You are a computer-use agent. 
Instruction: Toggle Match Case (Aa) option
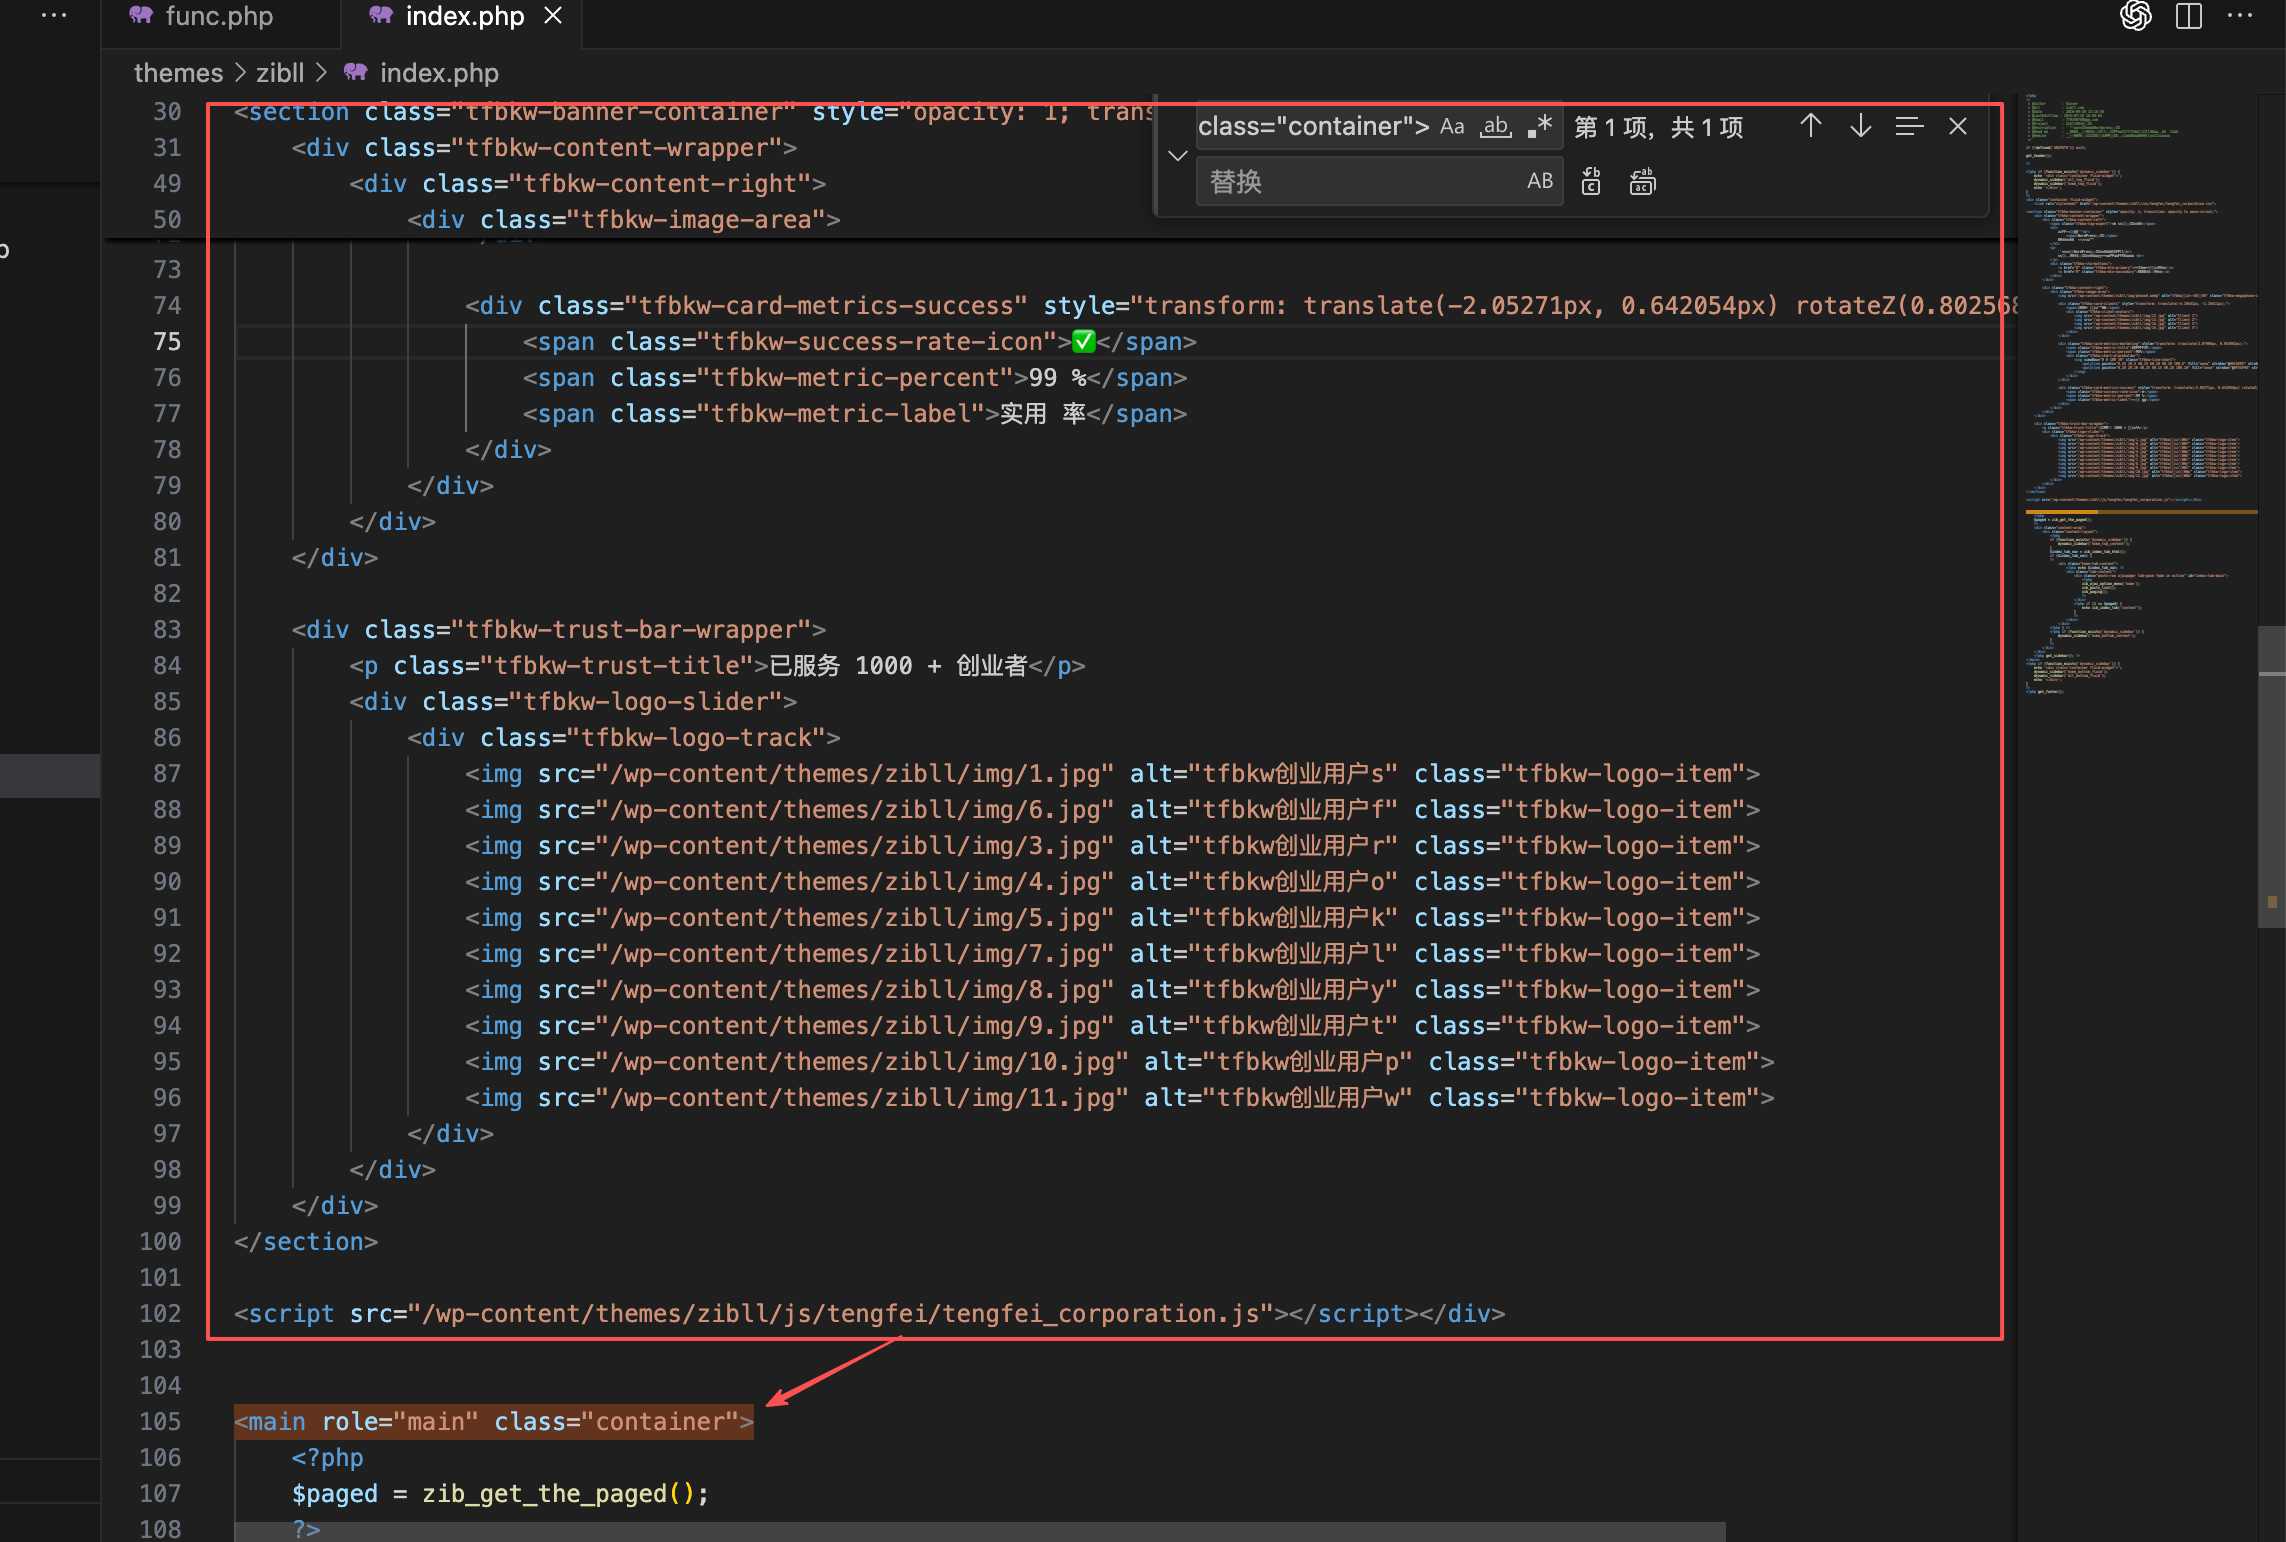pyautogui.click(x=1452, y=127)
